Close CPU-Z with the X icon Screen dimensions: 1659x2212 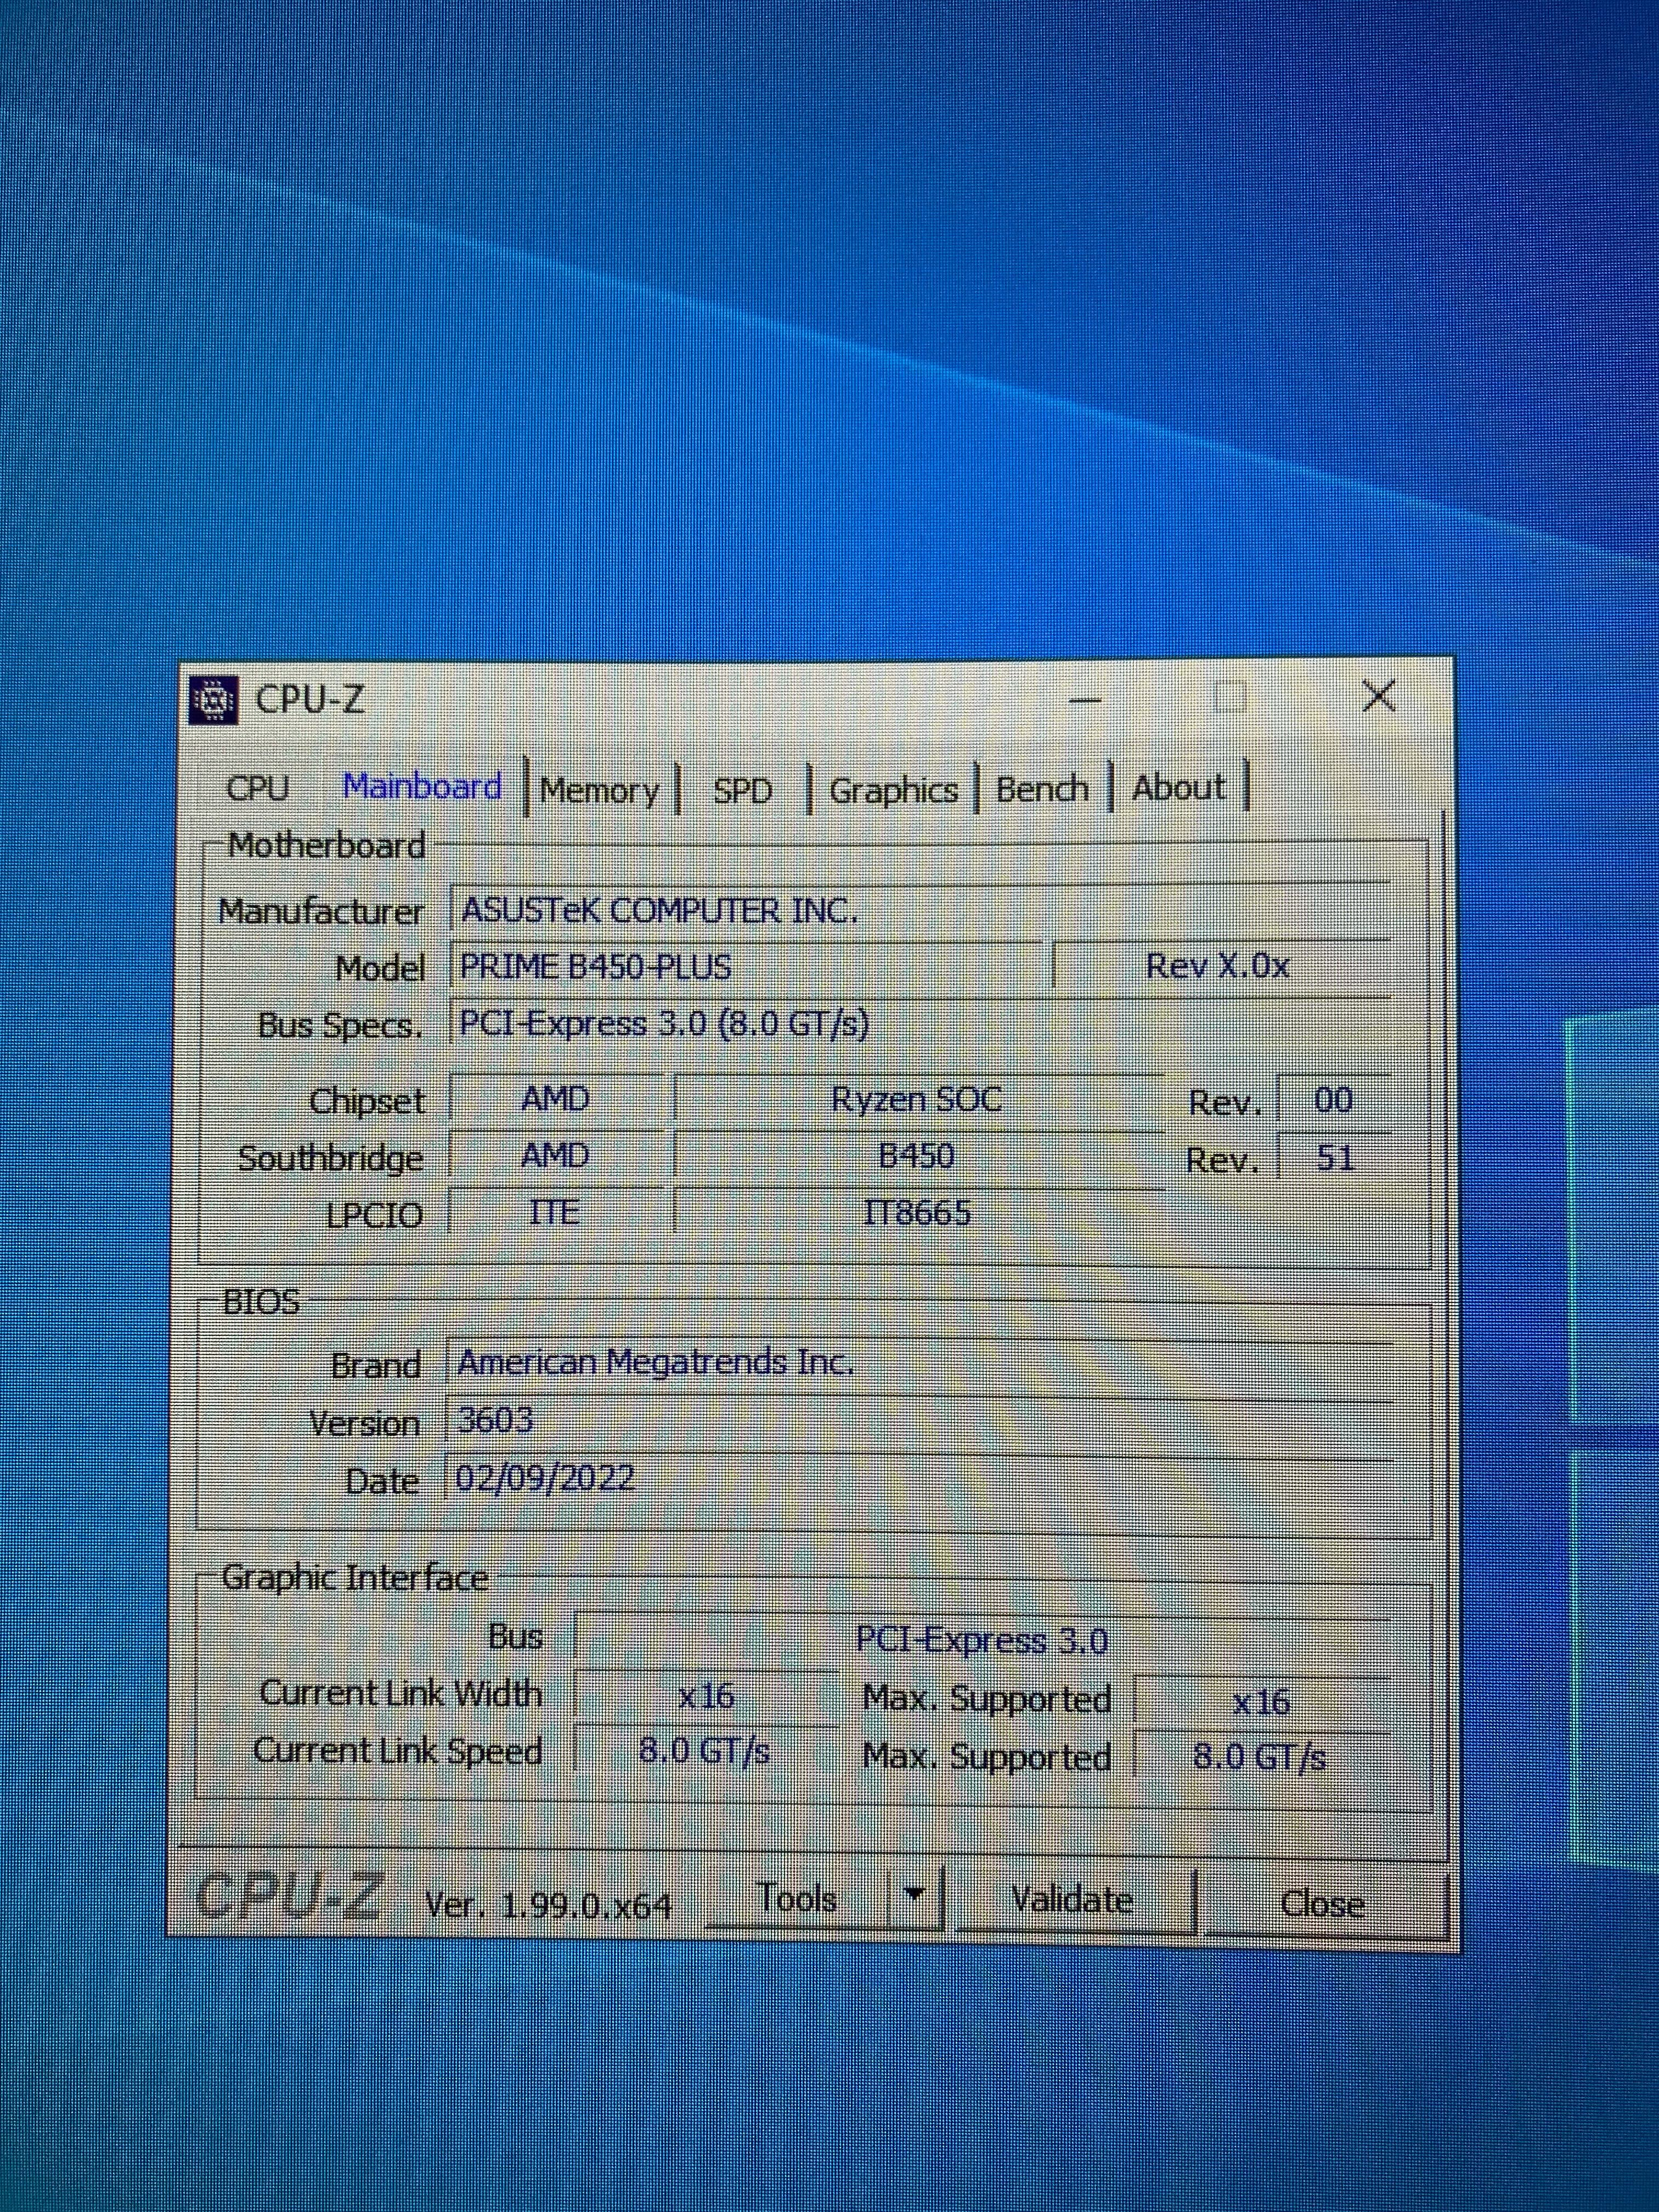pos(1379,696)
